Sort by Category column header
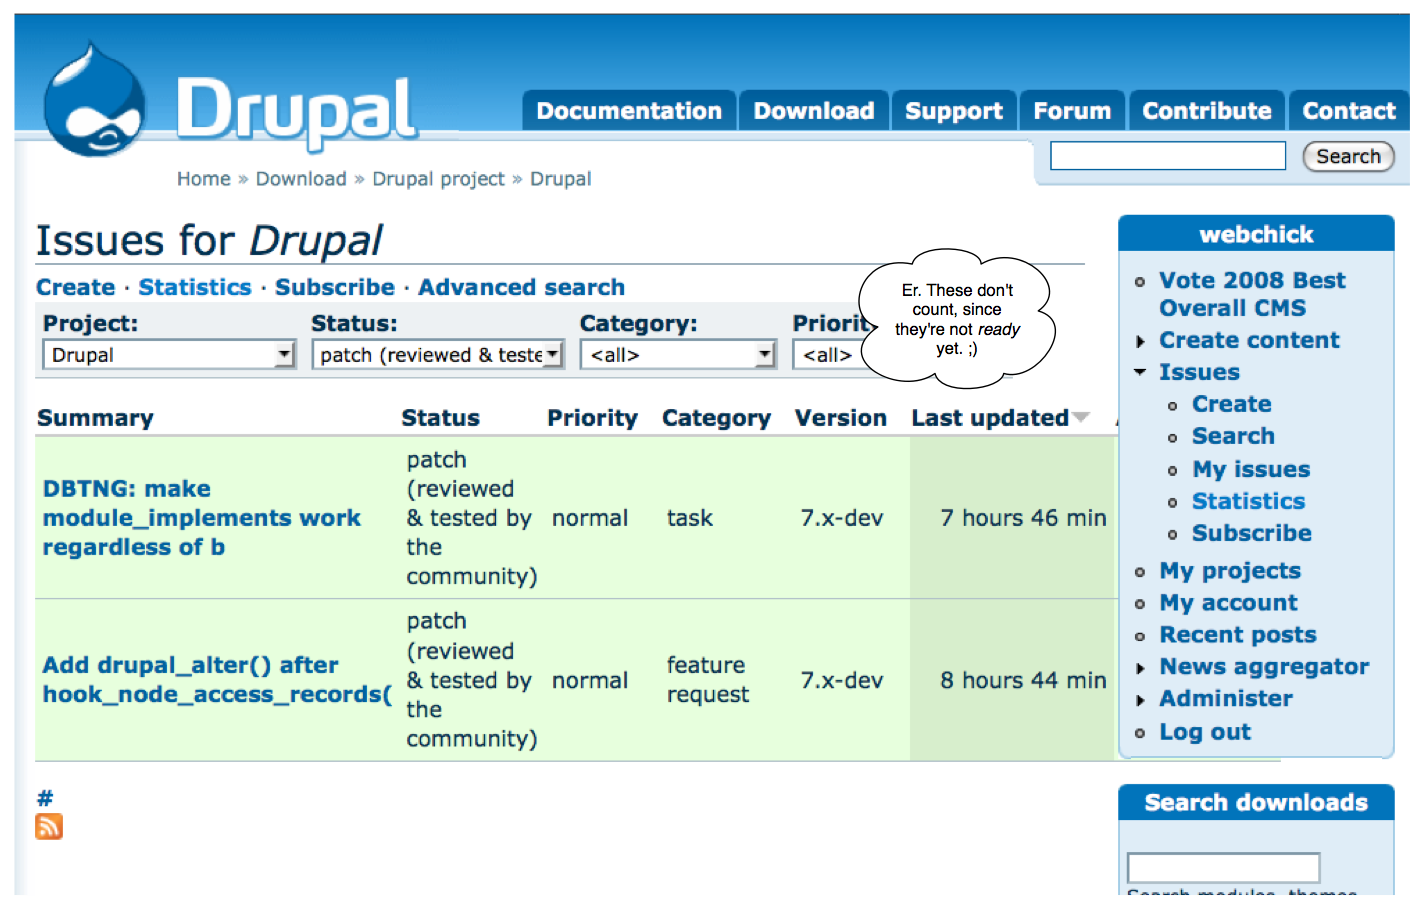This screenshot has width=1424, height=910. [x=716, y=418]
